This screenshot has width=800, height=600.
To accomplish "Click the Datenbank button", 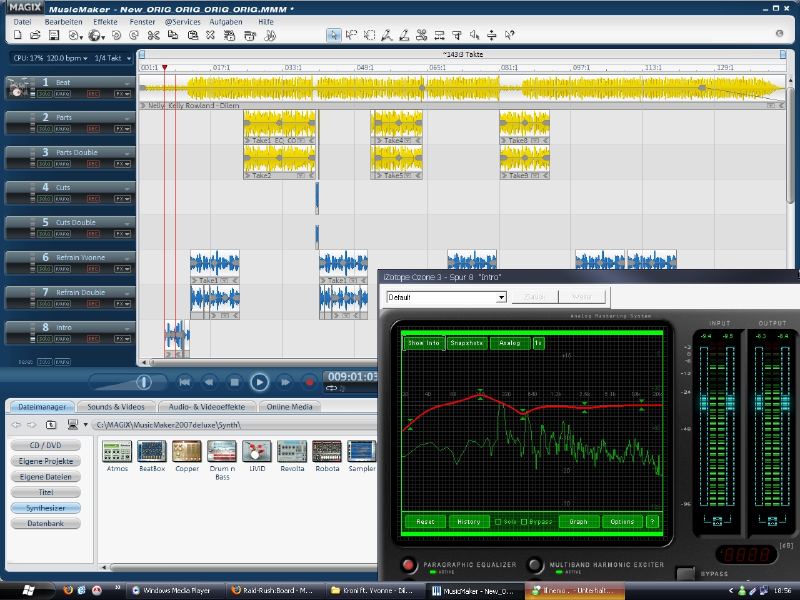I will point(45,523).
